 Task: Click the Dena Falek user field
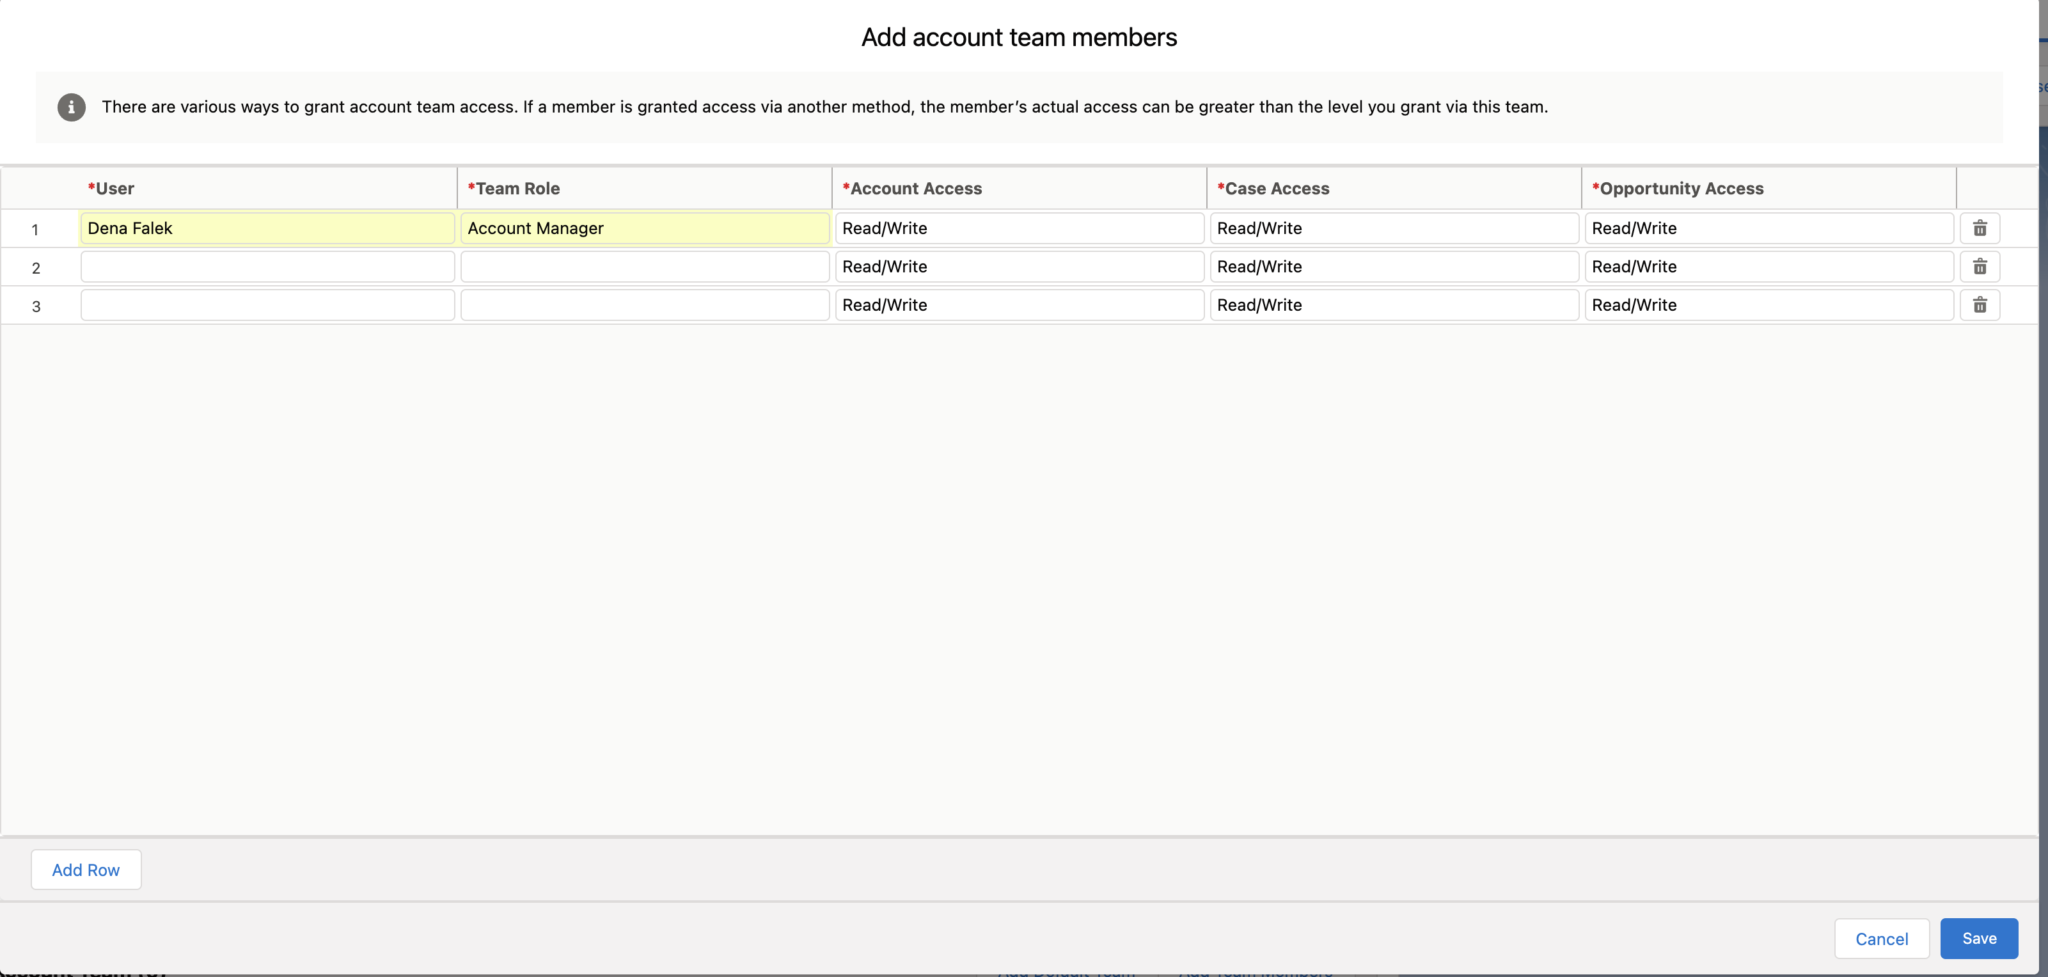click(267, 228)
